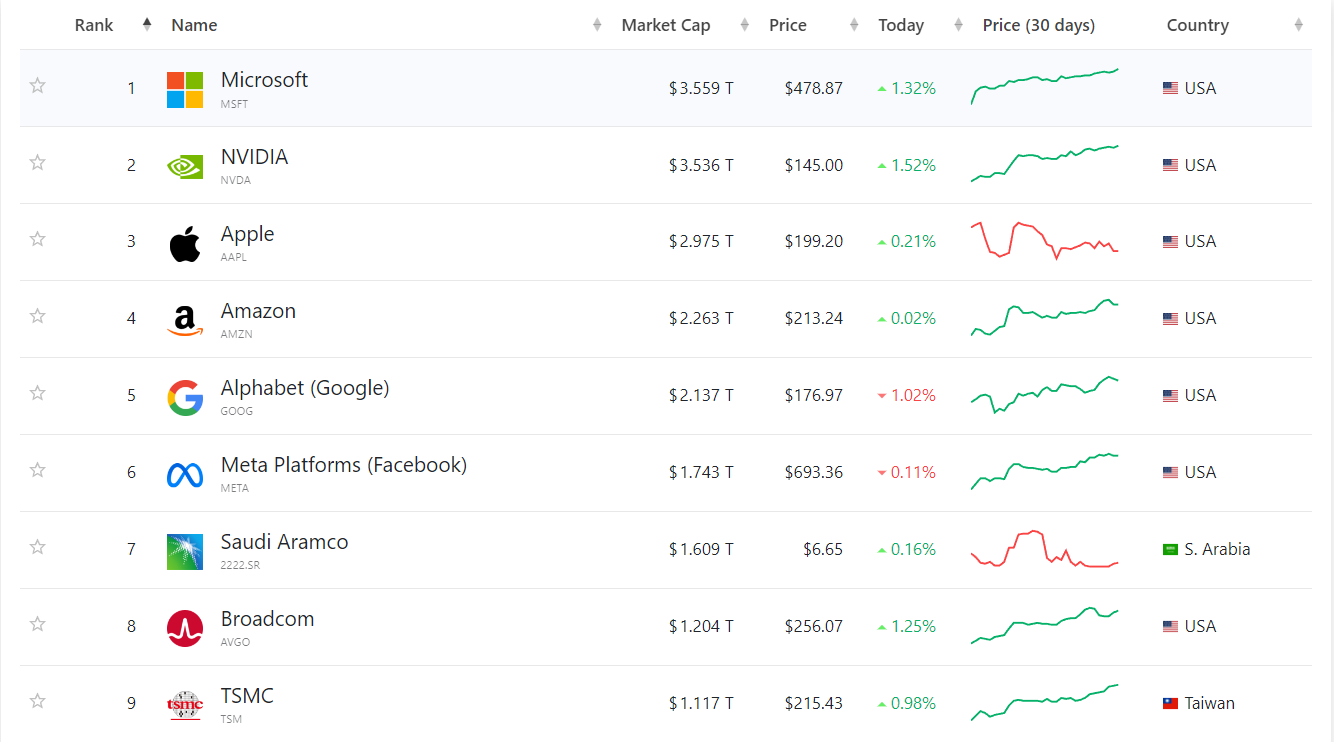Sort the table by Today column header
This screenshot has width=1334, height=742.
tap(901, 25)
